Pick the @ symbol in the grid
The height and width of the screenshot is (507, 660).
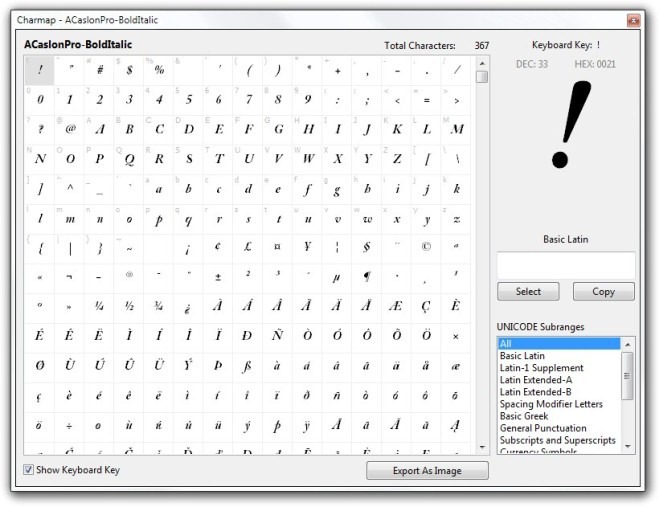pyautogui.click(x=69, y=130)
